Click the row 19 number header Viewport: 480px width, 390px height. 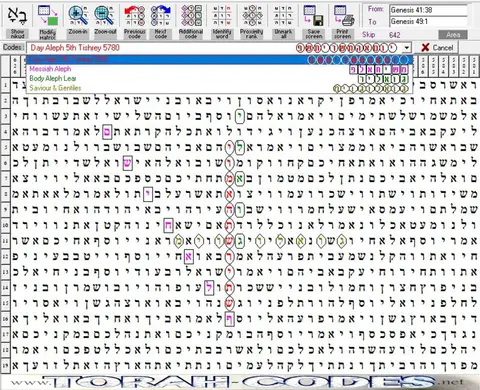[x=5, y=365]
